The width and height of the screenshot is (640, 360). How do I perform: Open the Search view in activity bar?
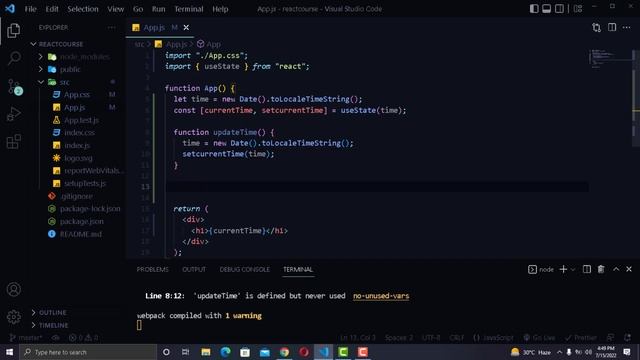click(x=14, y=58)
